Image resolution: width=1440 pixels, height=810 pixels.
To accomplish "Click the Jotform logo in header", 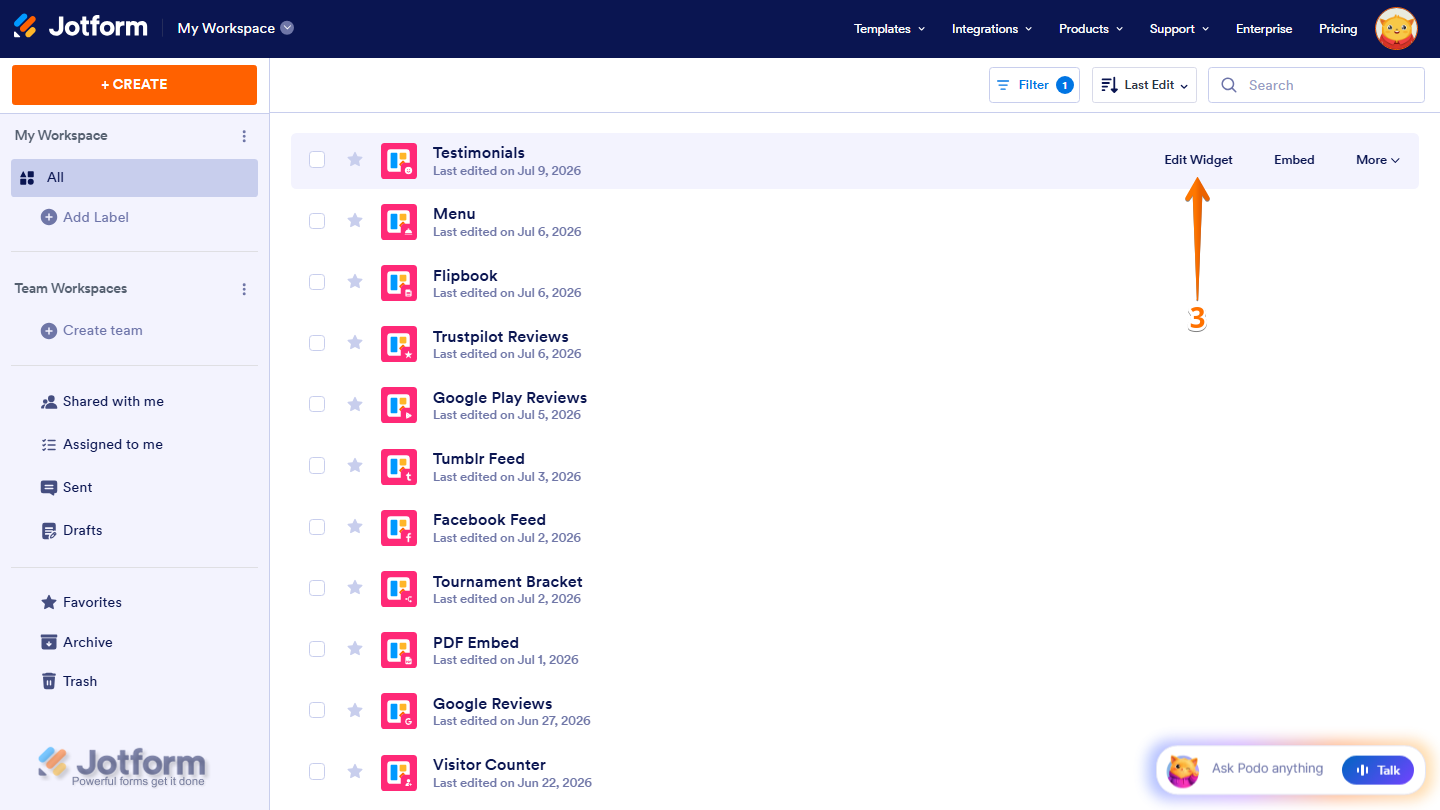I will 80,27.
